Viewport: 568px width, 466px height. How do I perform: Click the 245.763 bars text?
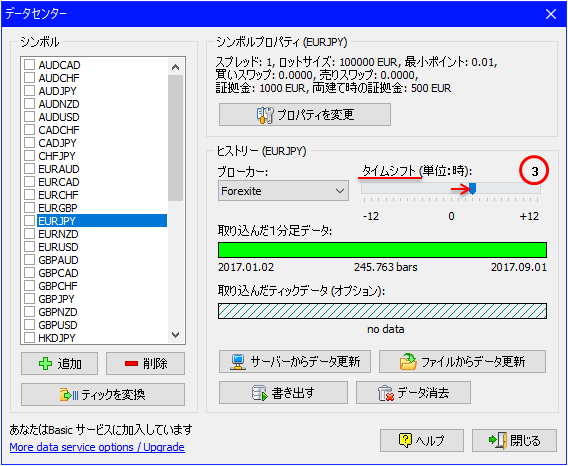pyautogui.click(x=386, y=267)
